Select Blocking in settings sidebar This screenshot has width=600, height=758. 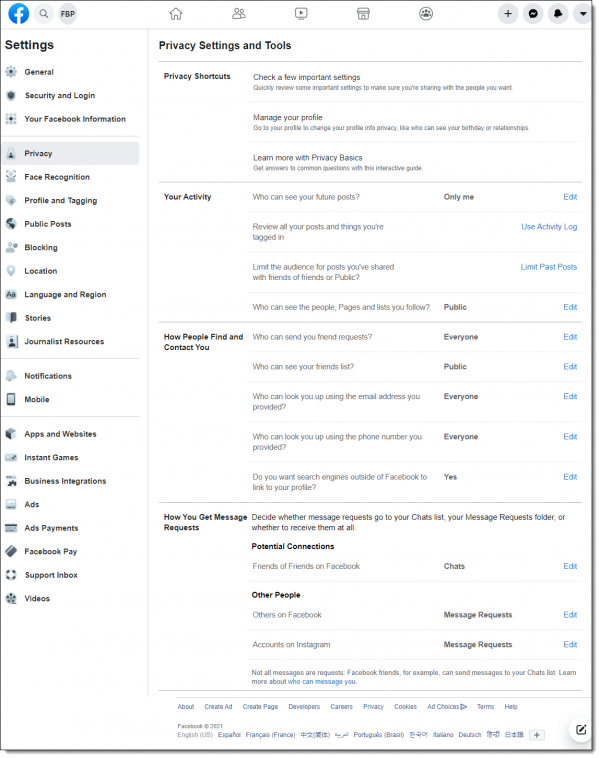[41, 248]
